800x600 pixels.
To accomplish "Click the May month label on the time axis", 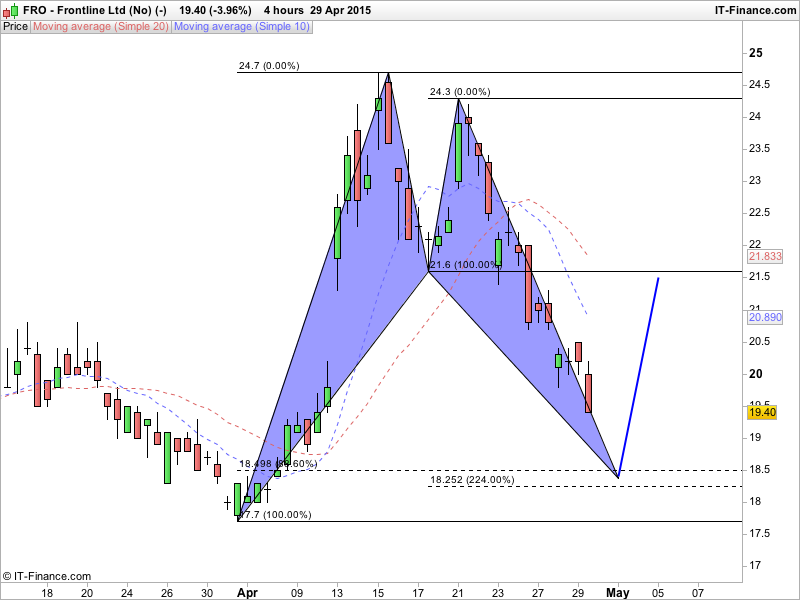I will [x=617, y=592].
